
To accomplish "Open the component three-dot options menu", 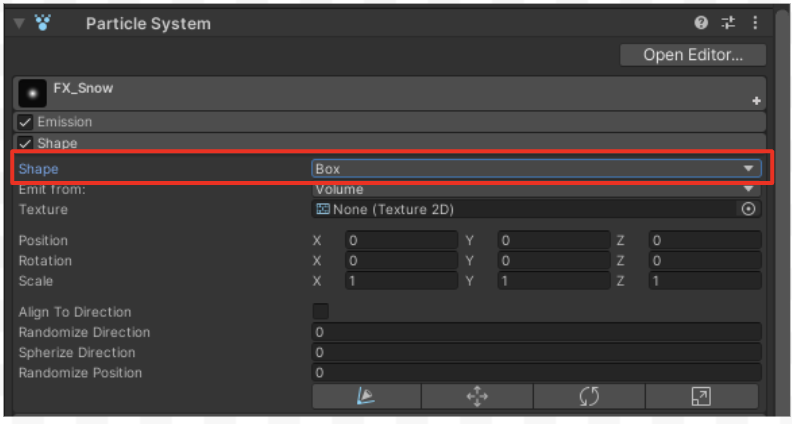I will coord(755,23).
